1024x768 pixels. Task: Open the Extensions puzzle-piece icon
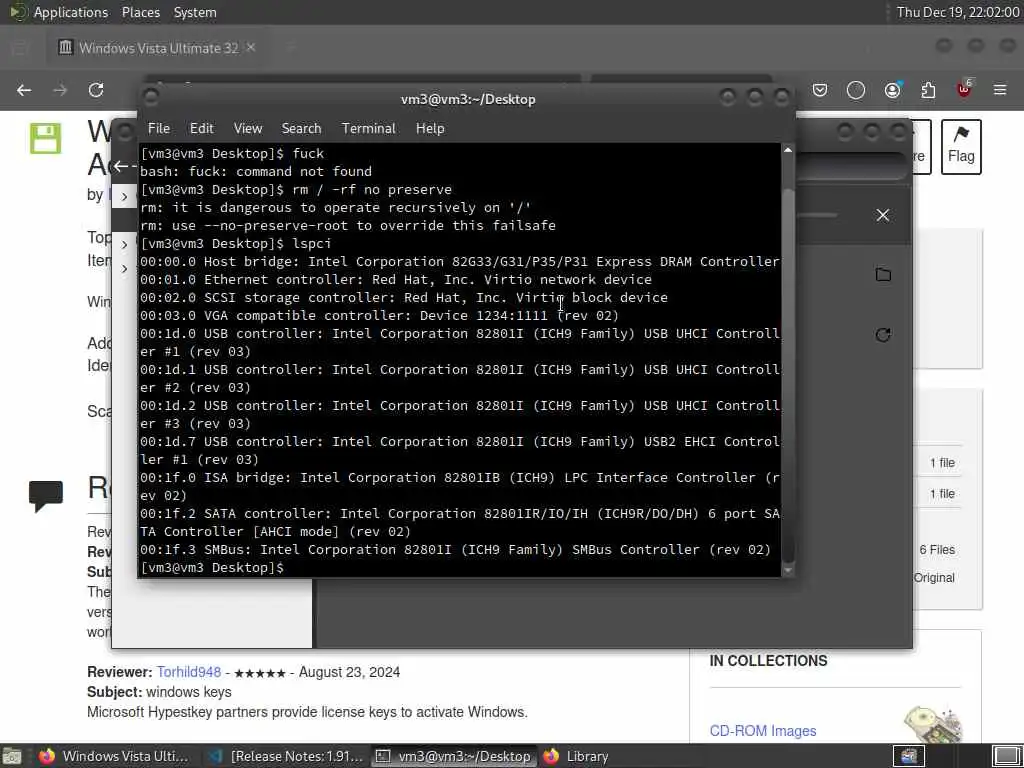(928, 90)
